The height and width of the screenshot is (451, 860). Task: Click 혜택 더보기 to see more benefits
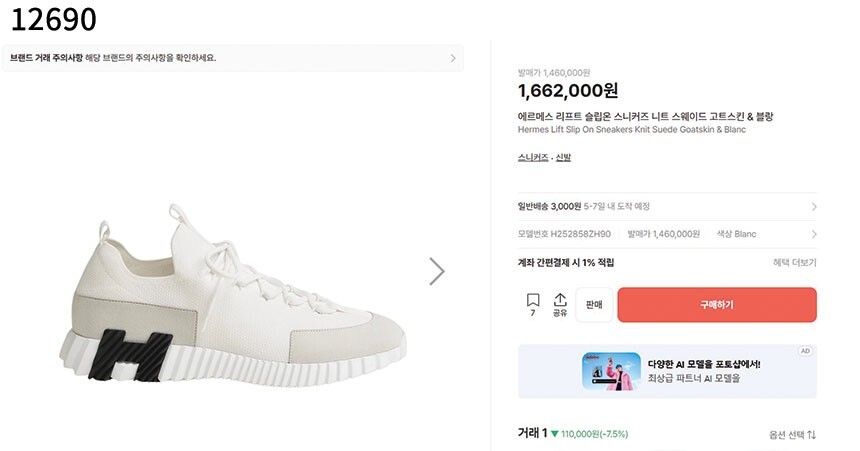[794, 262]
